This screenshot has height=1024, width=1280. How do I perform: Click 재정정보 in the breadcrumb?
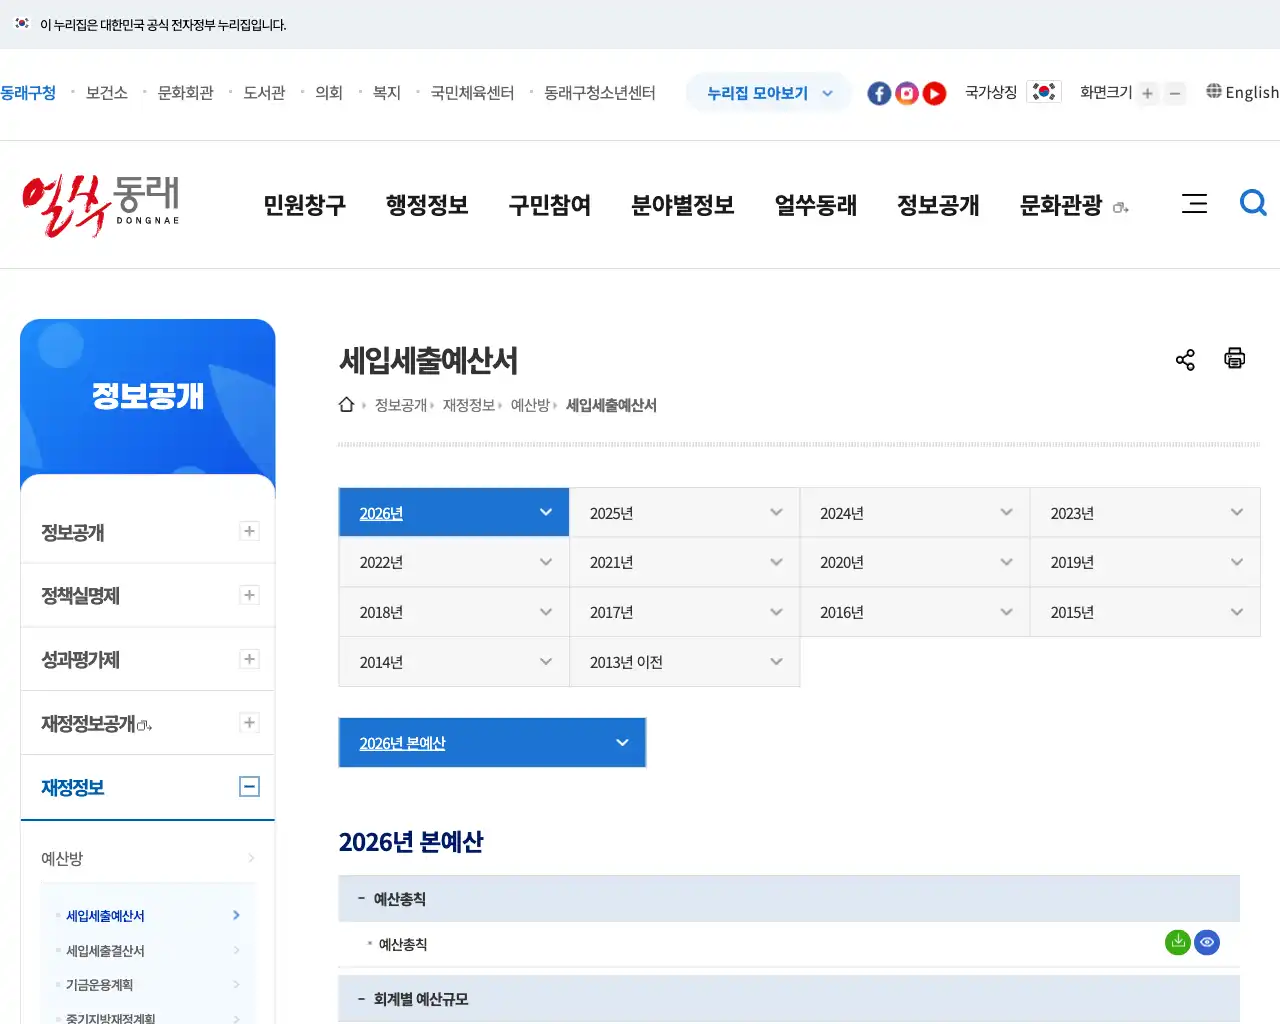click(469, 405)
